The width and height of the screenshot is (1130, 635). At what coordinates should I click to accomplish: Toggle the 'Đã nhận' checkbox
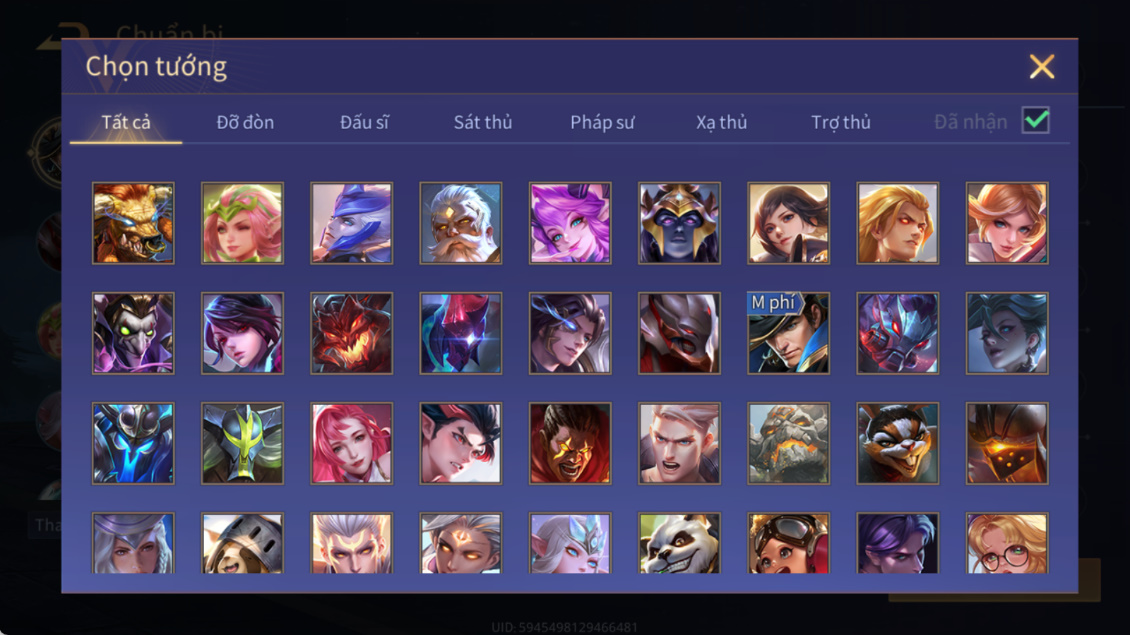1036,120
